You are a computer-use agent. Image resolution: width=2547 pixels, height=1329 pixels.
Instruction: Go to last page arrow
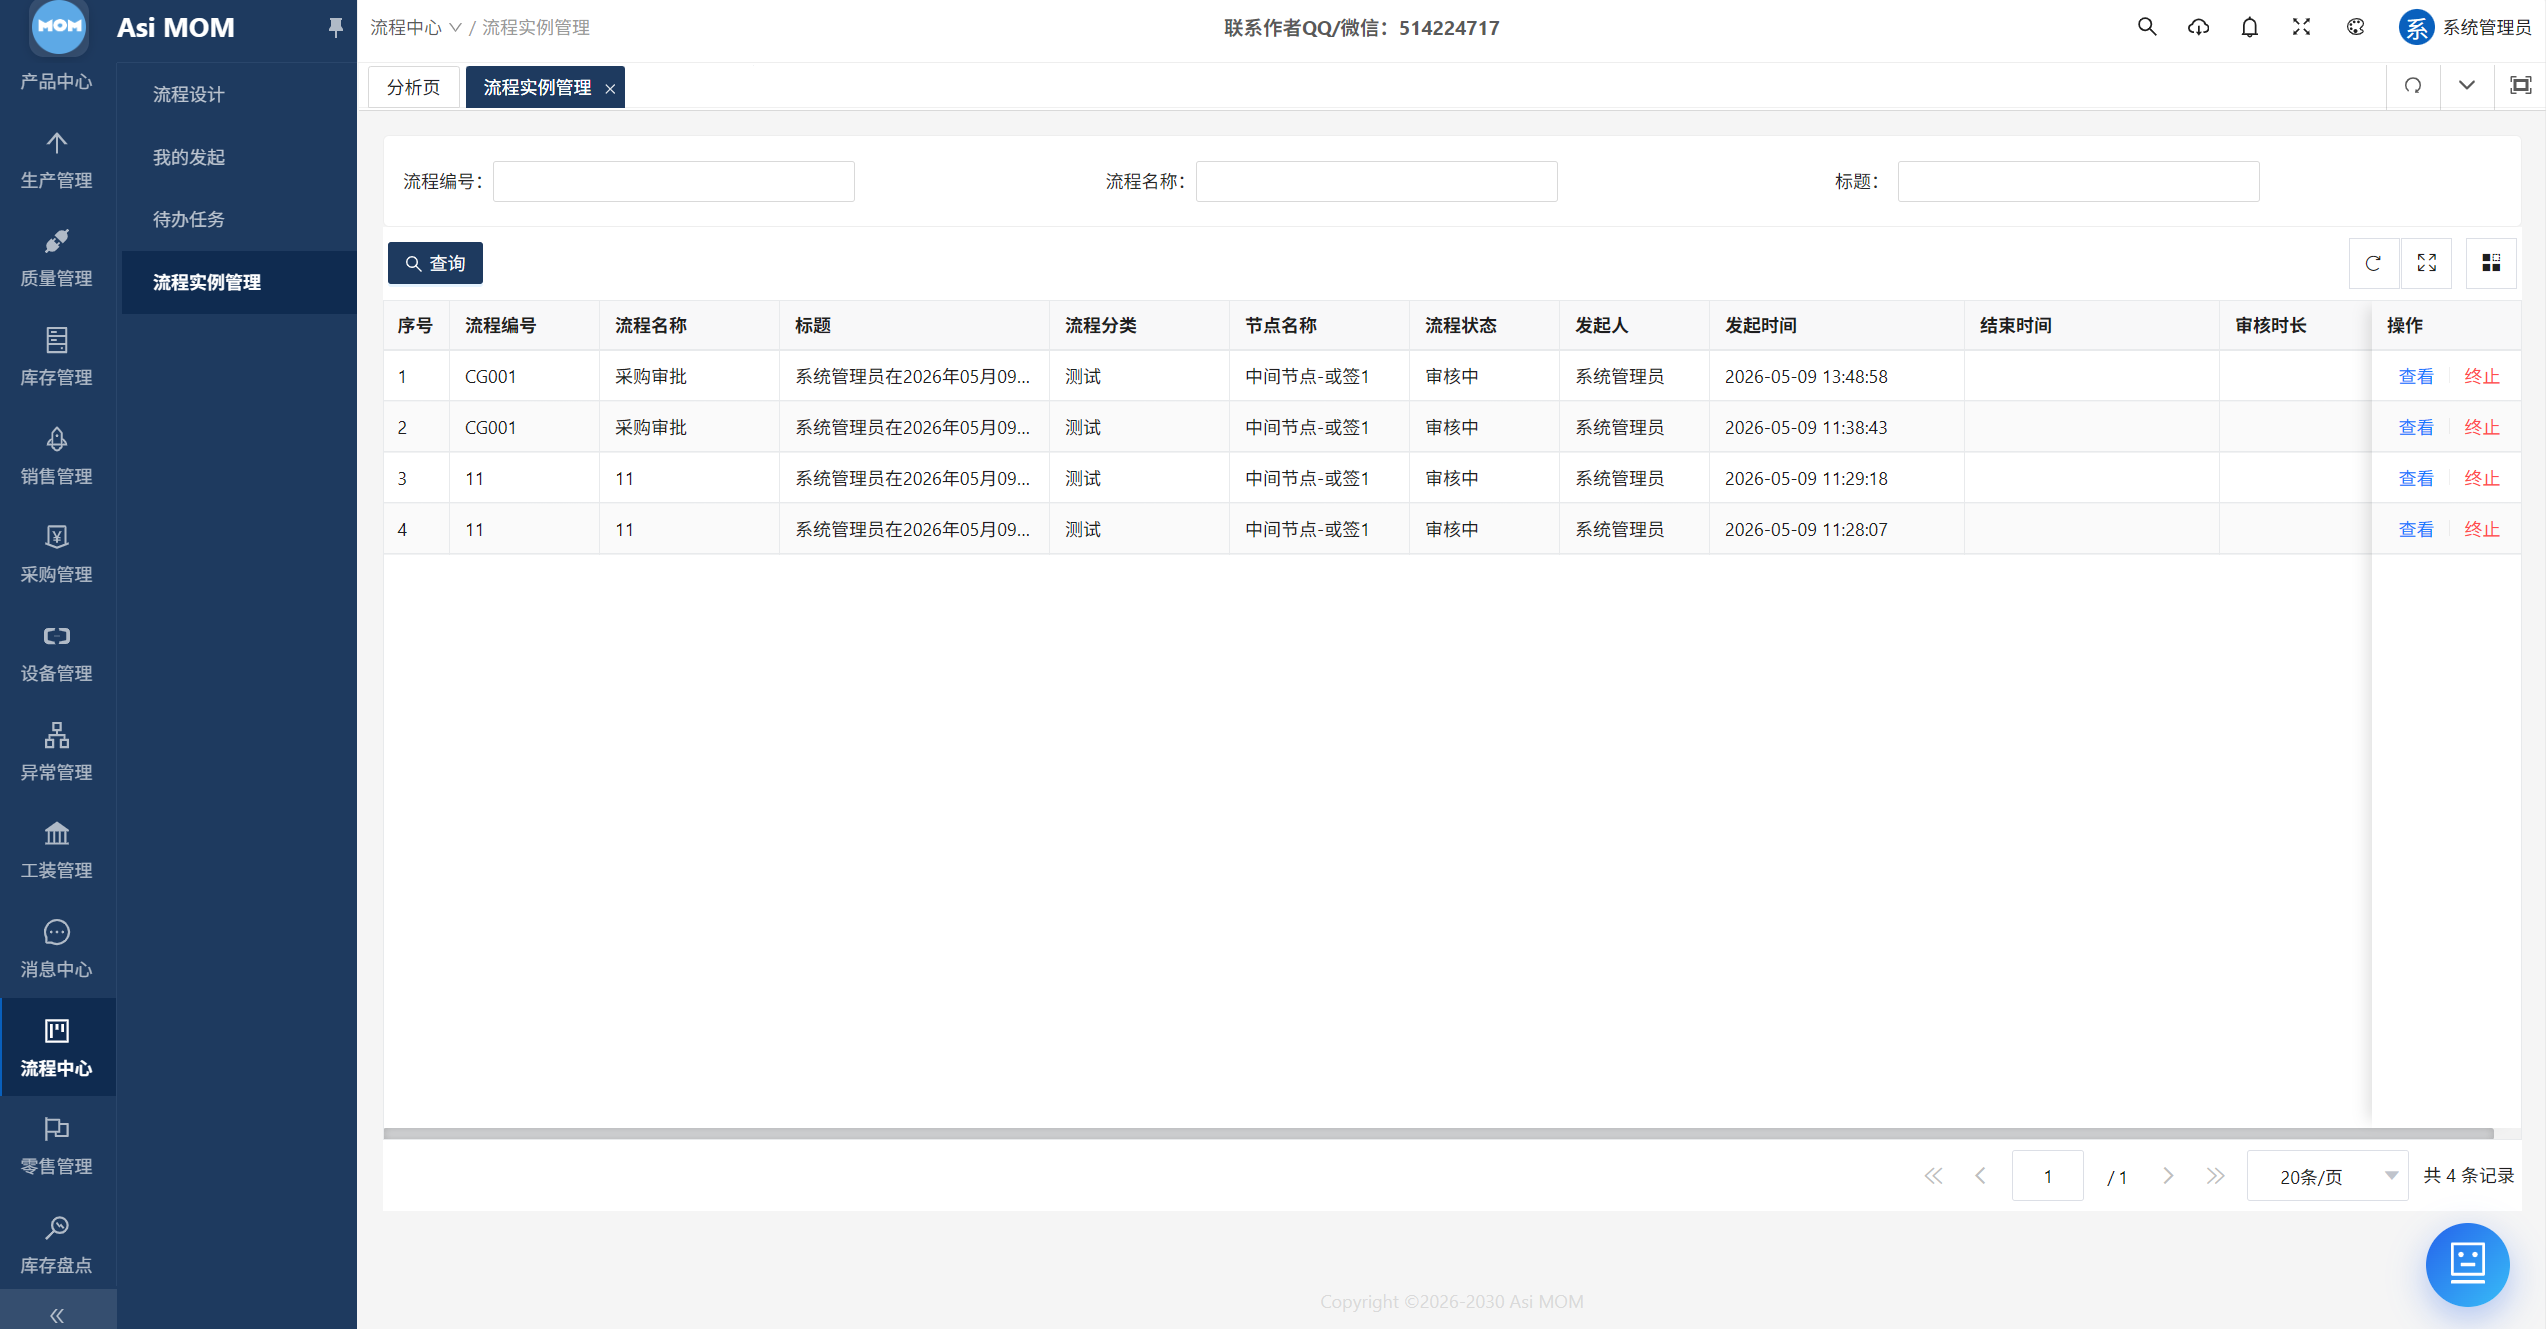point(2215,1176)
